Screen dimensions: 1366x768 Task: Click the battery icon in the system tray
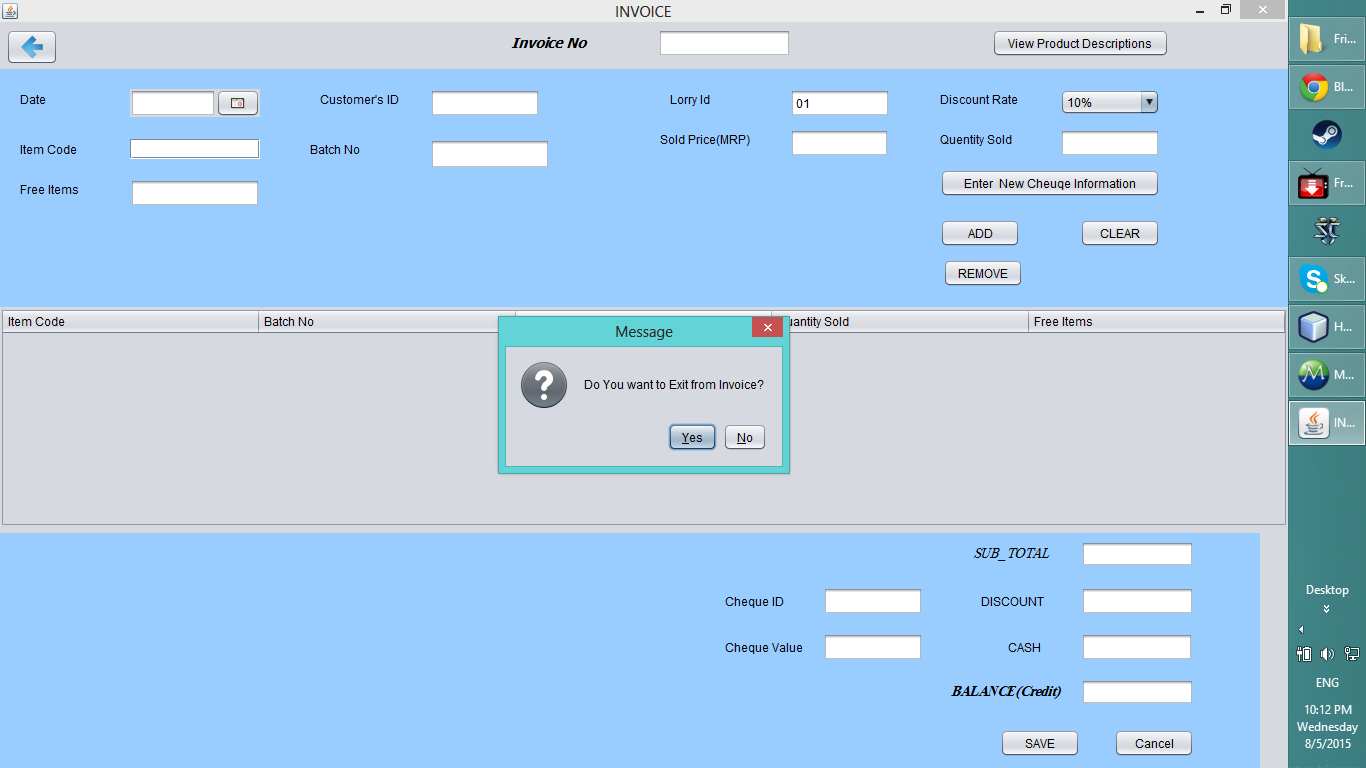tap(1305, 653)
